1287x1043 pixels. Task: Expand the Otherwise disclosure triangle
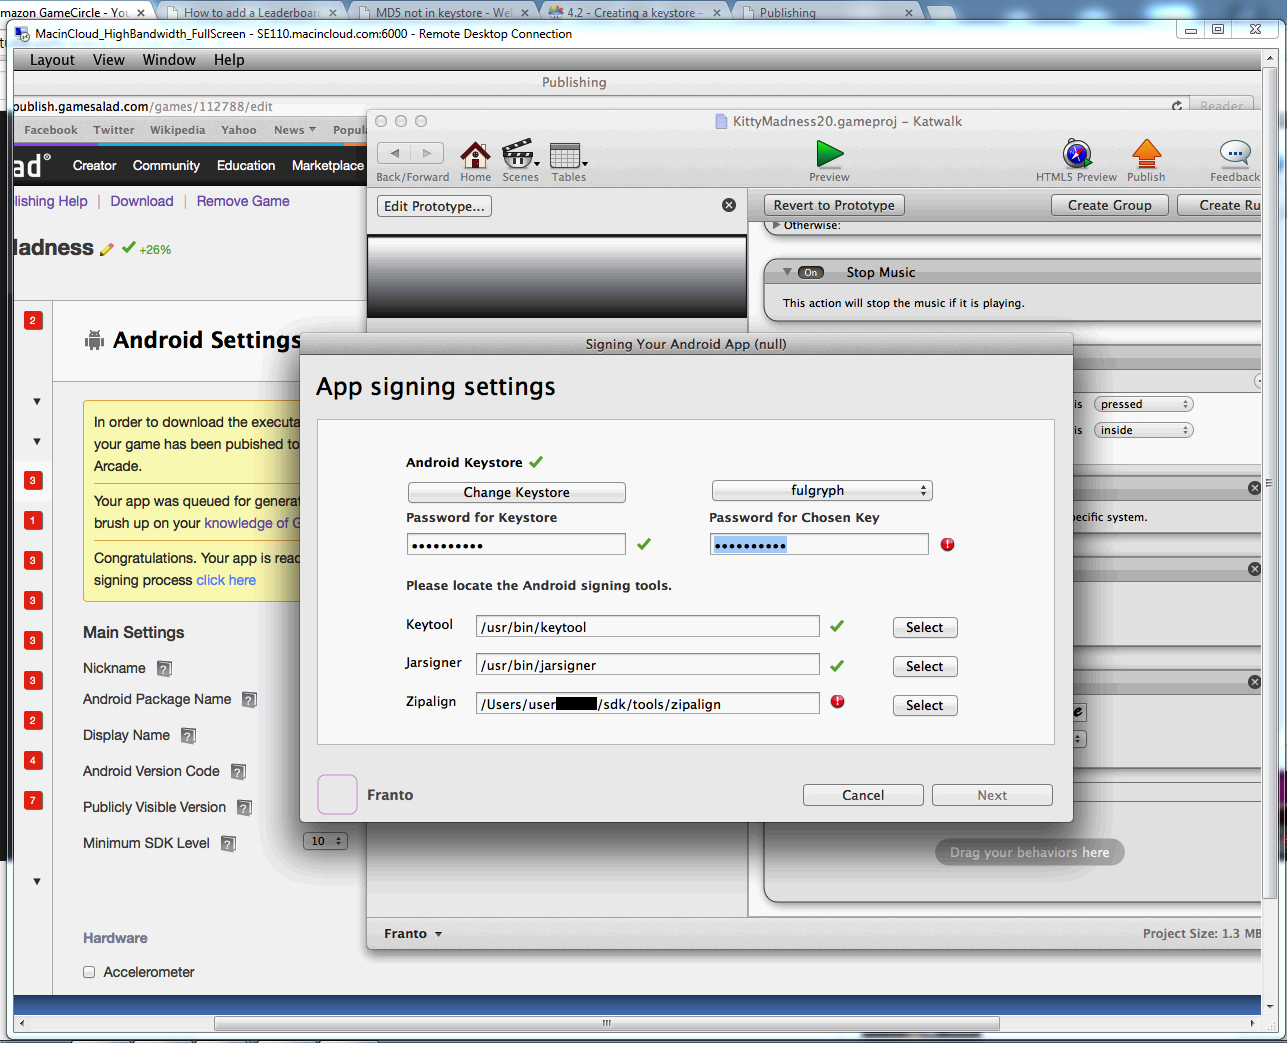click(776, 226)
